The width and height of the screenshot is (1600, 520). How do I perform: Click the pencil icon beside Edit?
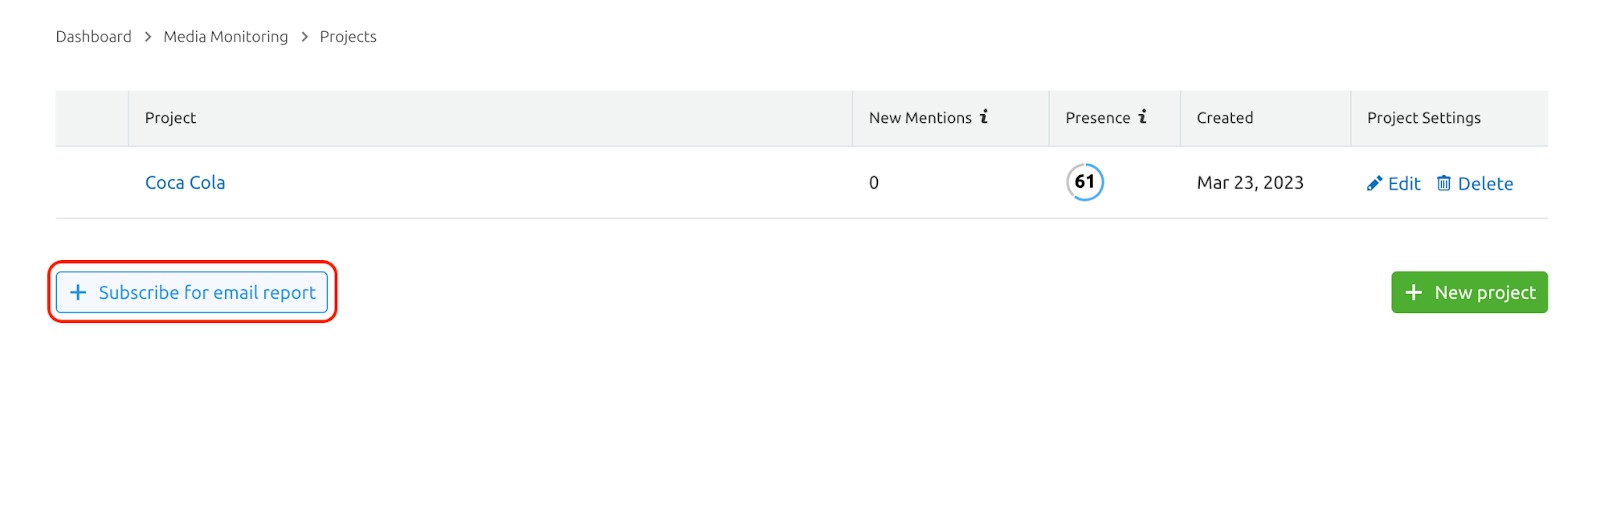pos(1375,183)
